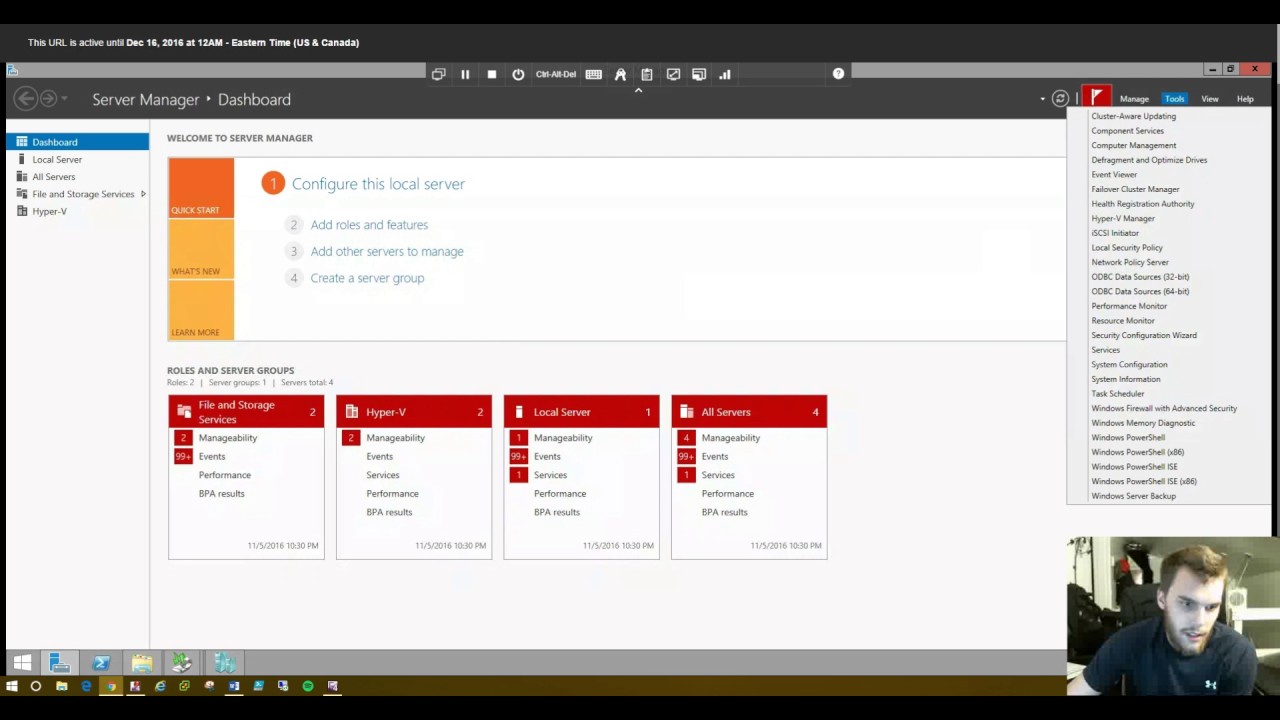Click the forward navigation arrow in Server Manager
The width and height of the screenshot is (1280, 720).
pyautogui.click(x=48, y=98)
